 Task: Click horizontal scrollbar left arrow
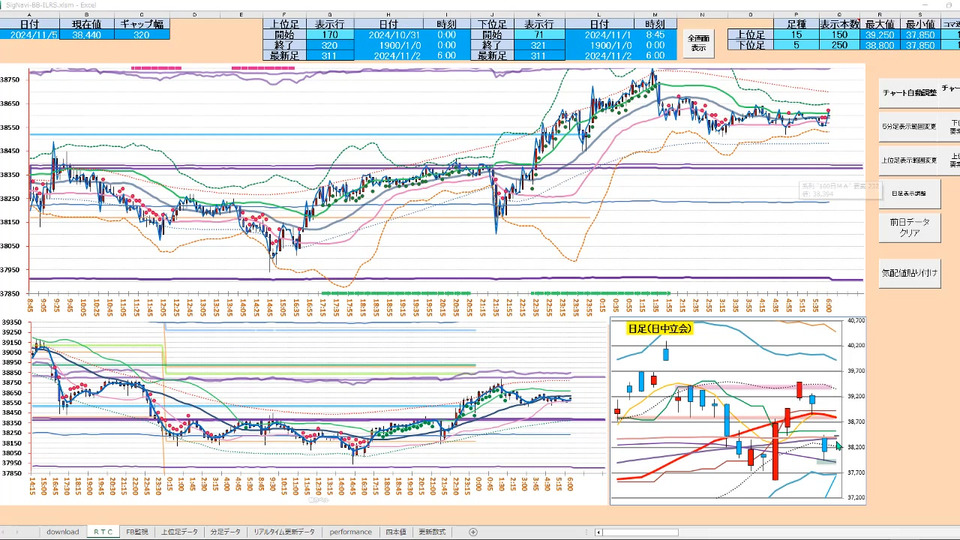(x=598, y=532)
